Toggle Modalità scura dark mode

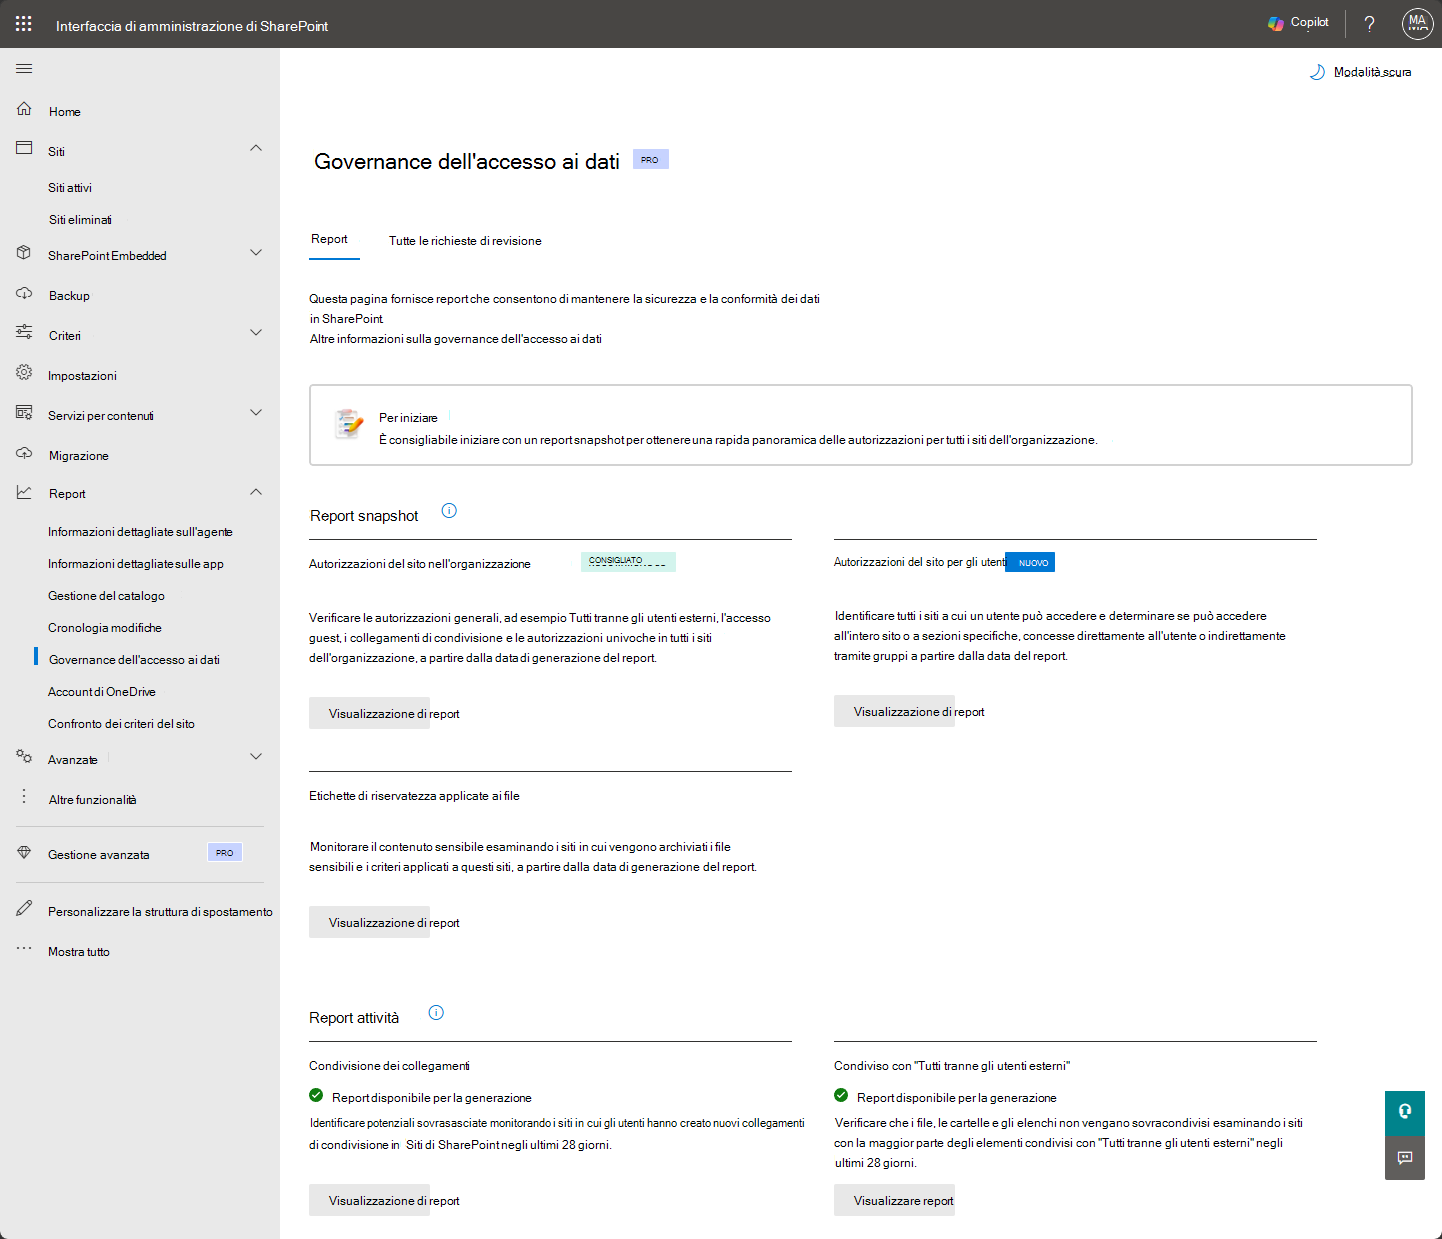[1361, 72]
